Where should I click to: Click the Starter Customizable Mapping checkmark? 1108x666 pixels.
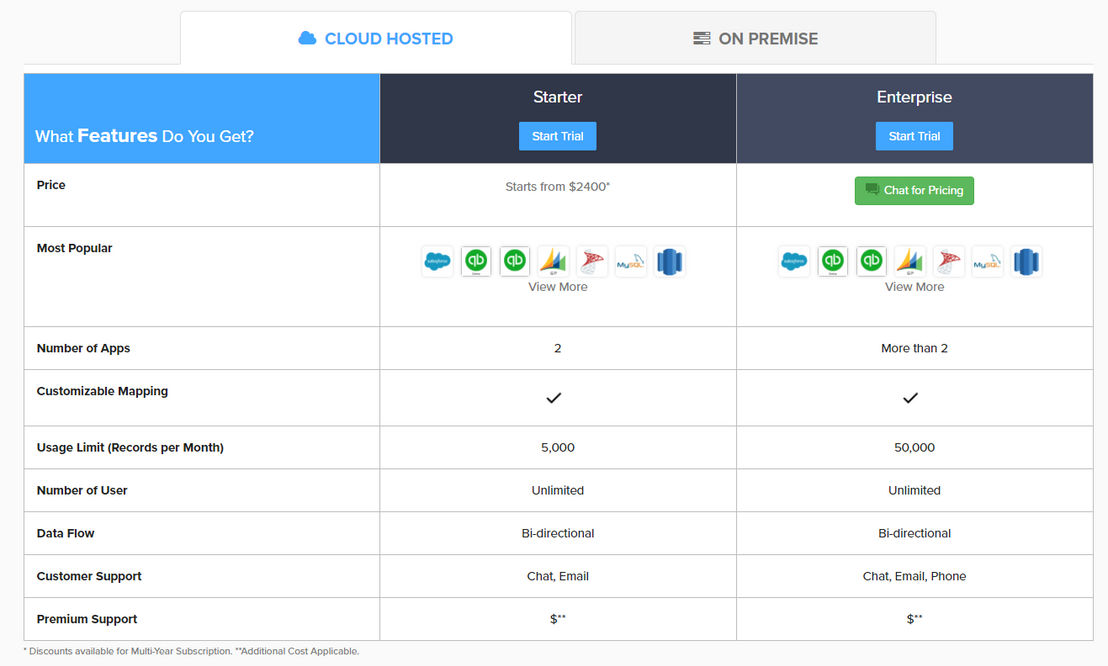tap(554, 398)
